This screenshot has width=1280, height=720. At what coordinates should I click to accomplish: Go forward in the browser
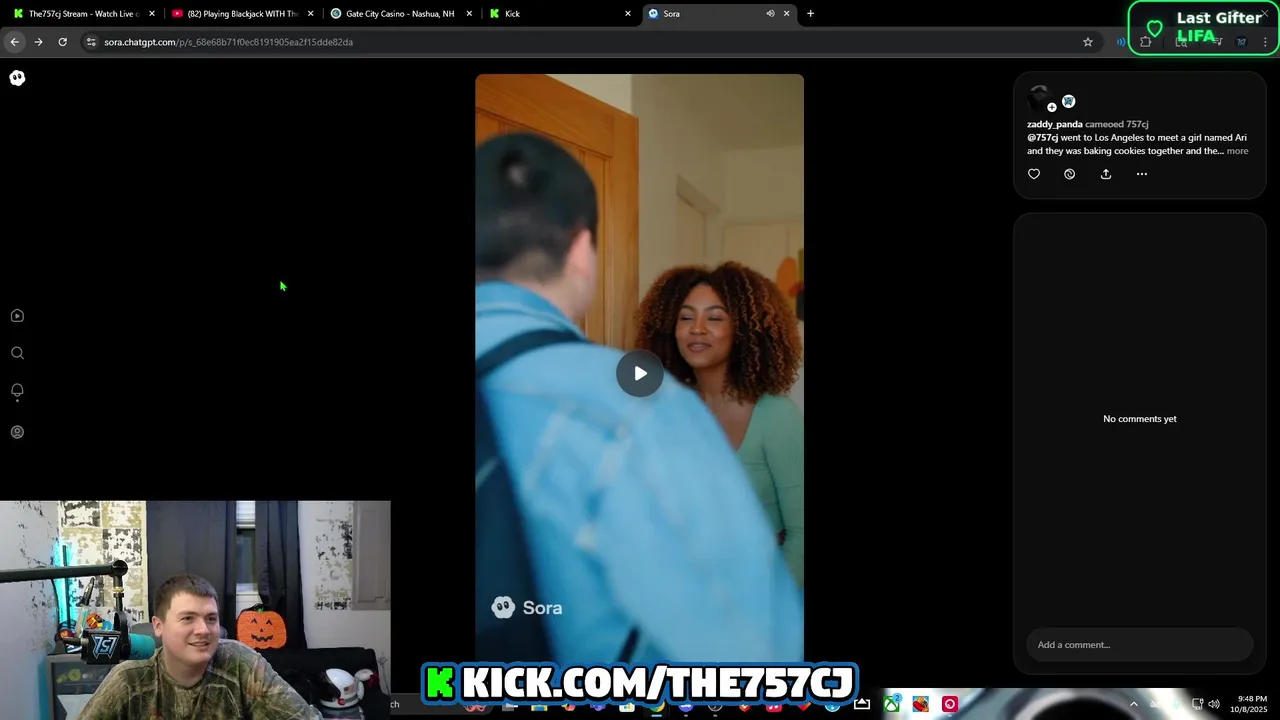point(38,42)
